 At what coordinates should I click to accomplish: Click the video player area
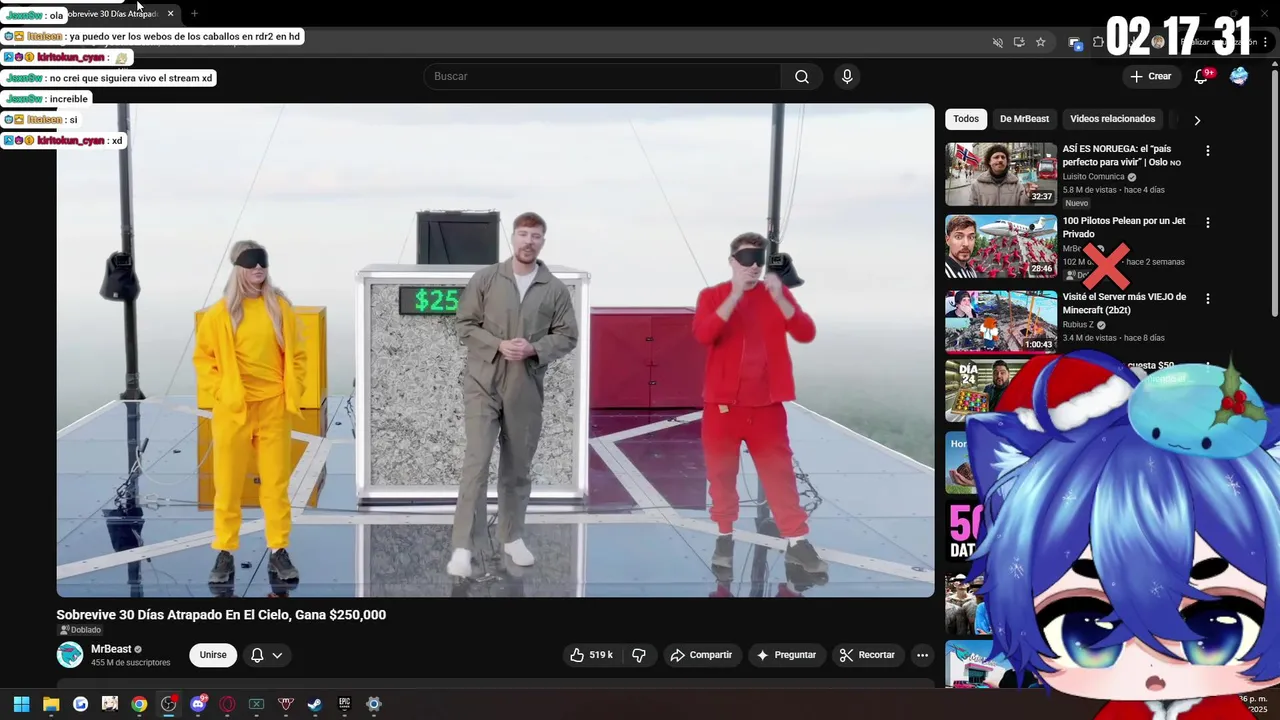495,350
